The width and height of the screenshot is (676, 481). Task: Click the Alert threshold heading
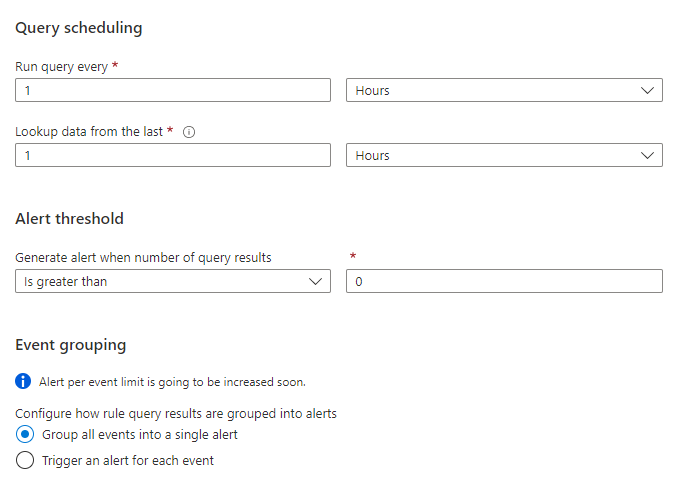pyautogui.click(x=69, y=219)
